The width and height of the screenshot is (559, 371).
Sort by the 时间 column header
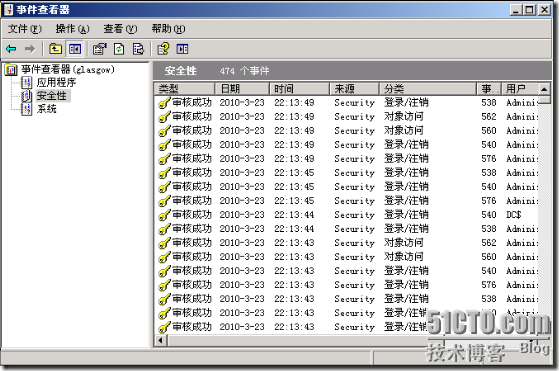tap(299, 88)
